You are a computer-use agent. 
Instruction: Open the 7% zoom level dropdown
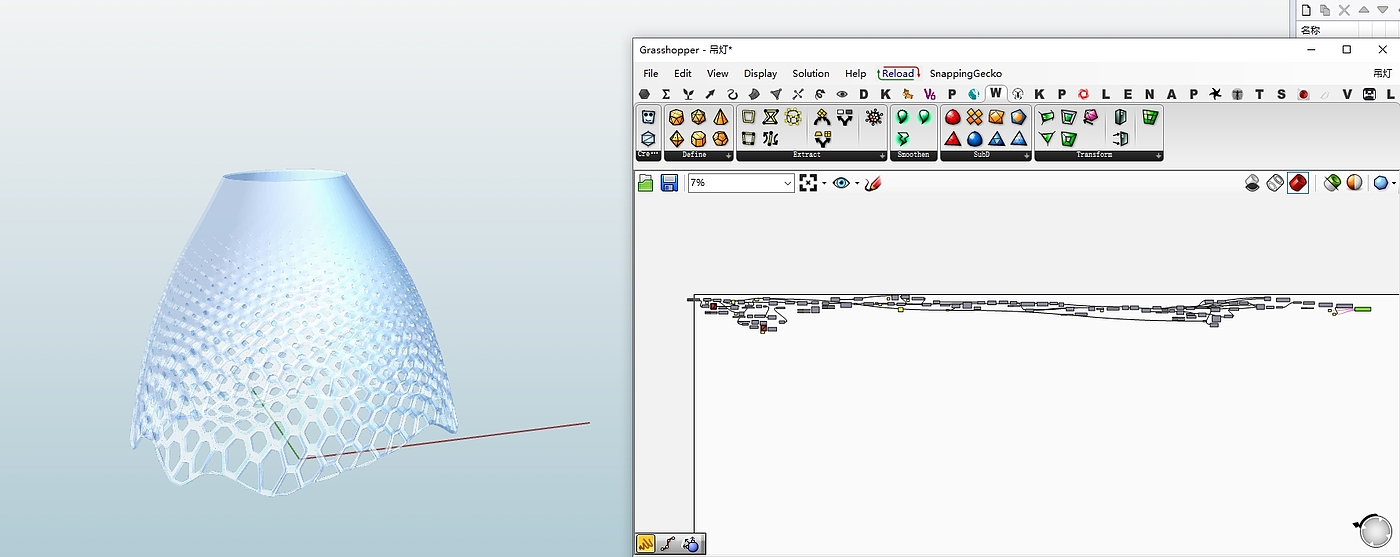click(x=788, y=183)
